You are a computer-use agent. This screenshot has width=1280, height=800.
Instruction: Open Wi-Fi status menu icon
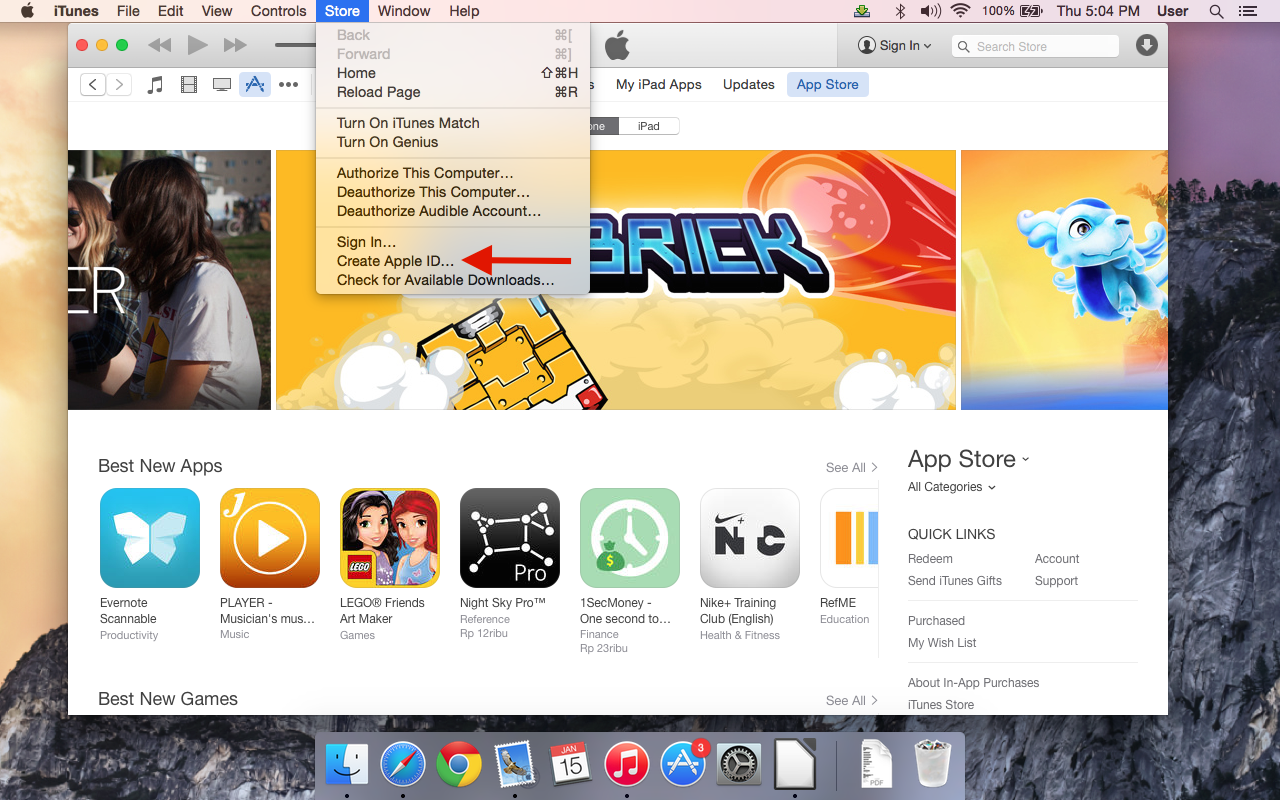click(961, 11)
